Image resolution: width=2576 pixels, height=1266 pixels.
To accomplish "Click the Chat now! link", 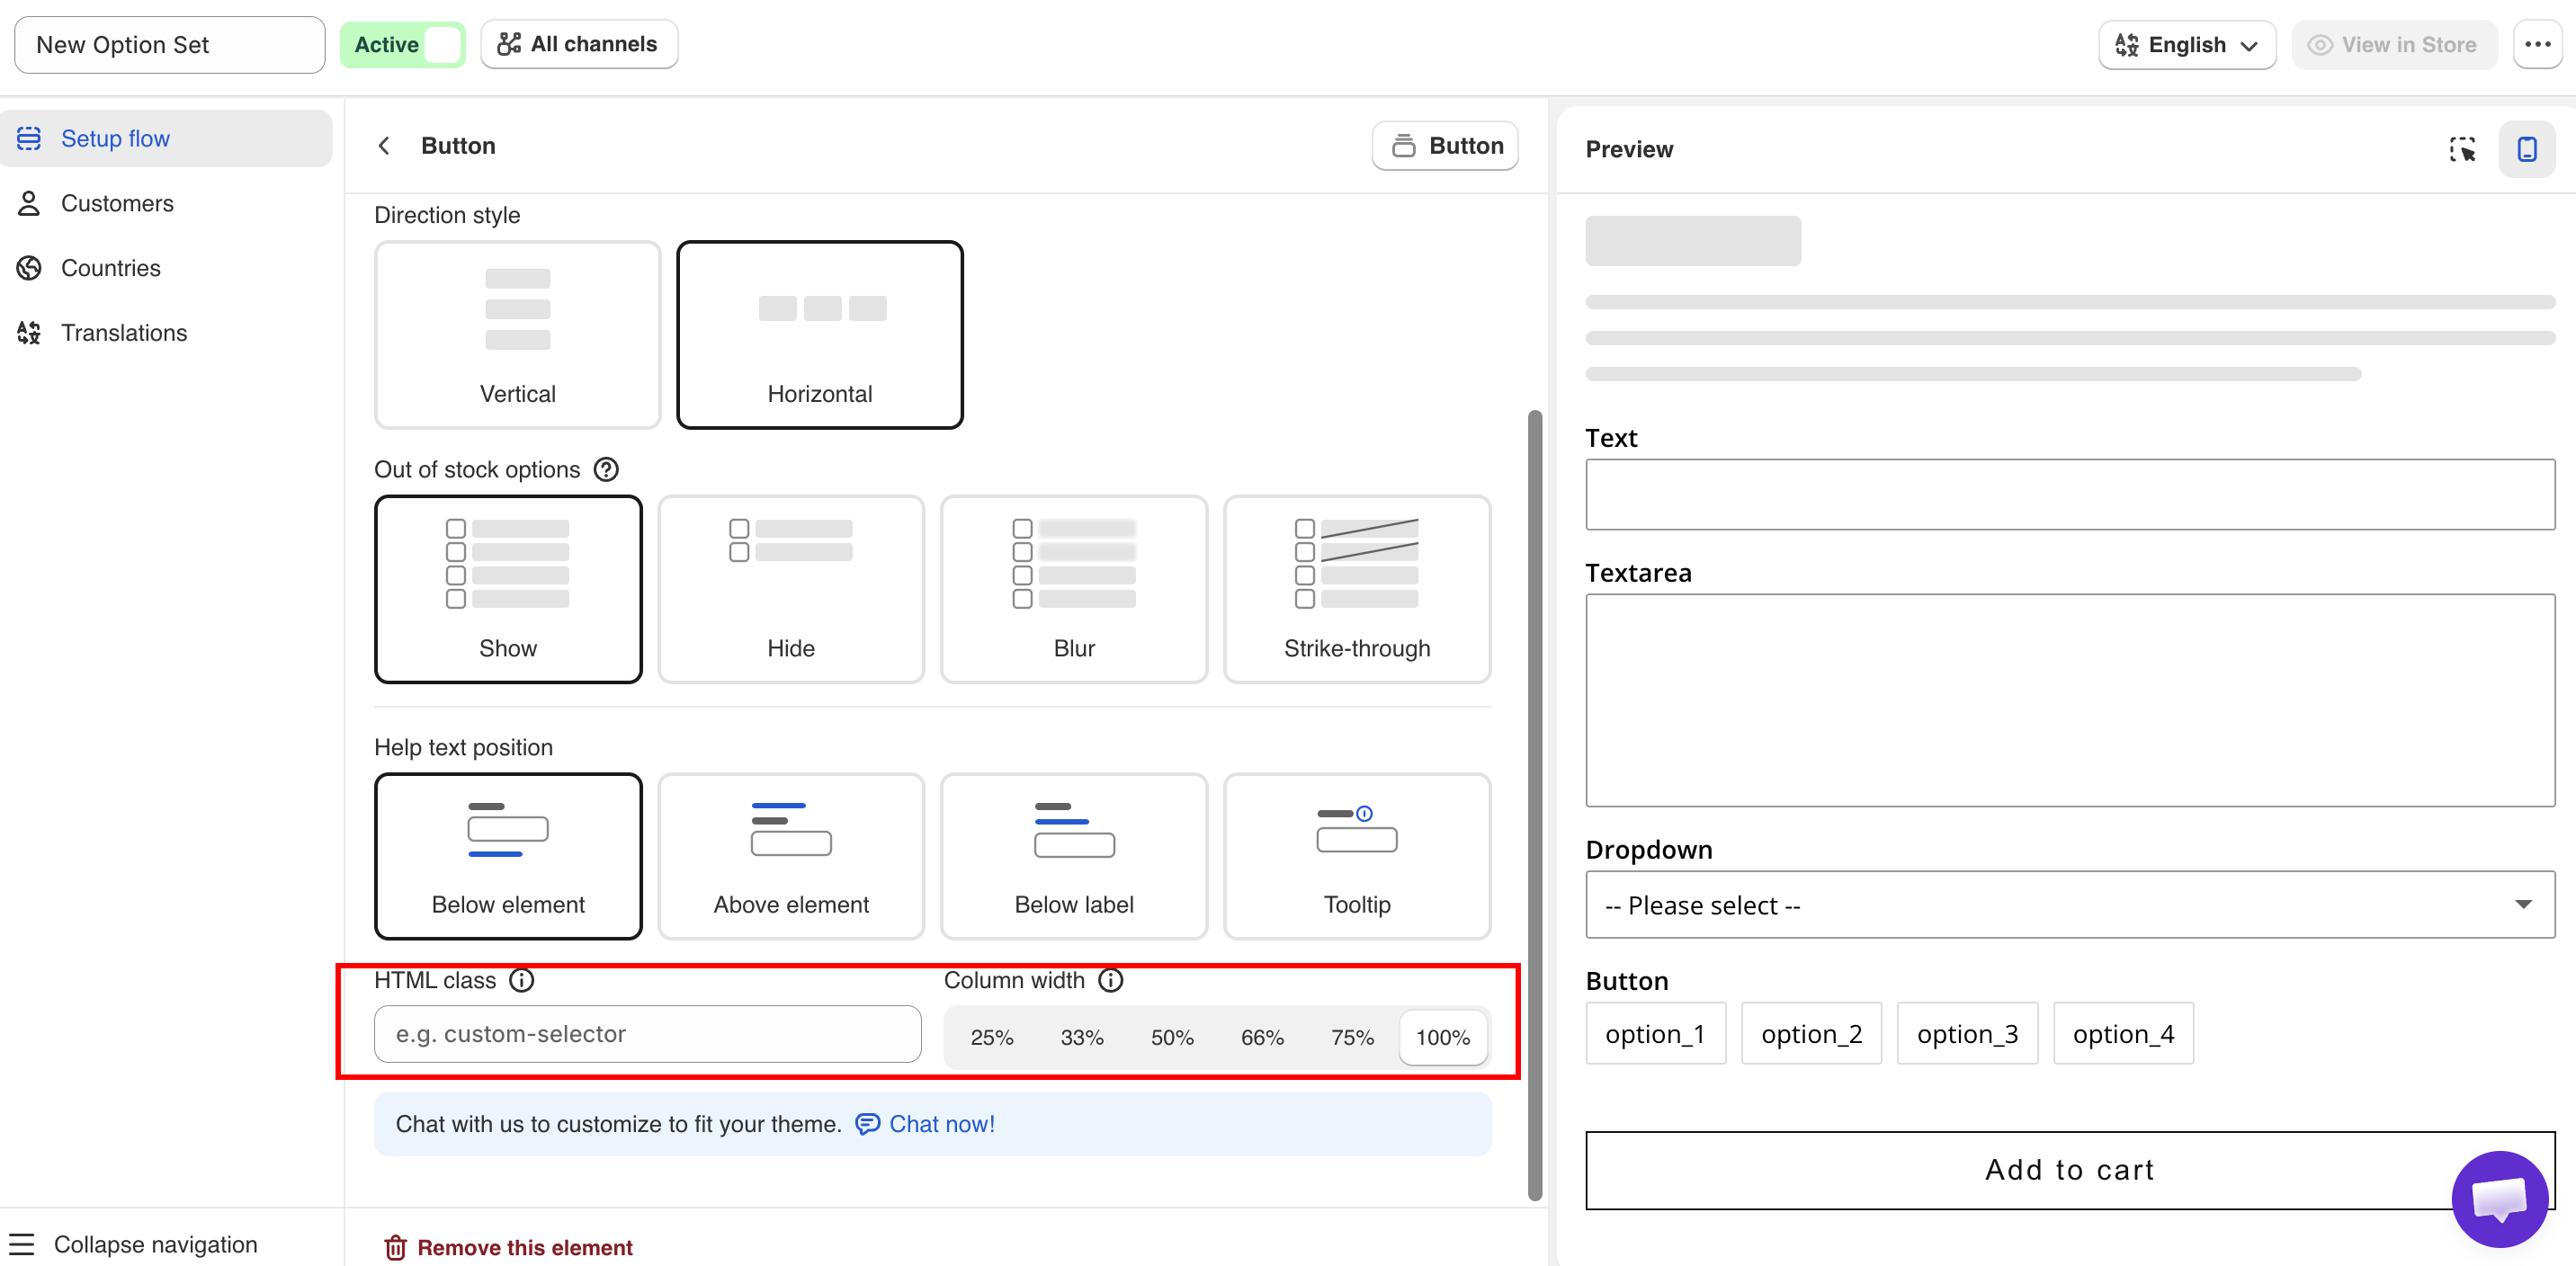I will tap(942, 1124).
